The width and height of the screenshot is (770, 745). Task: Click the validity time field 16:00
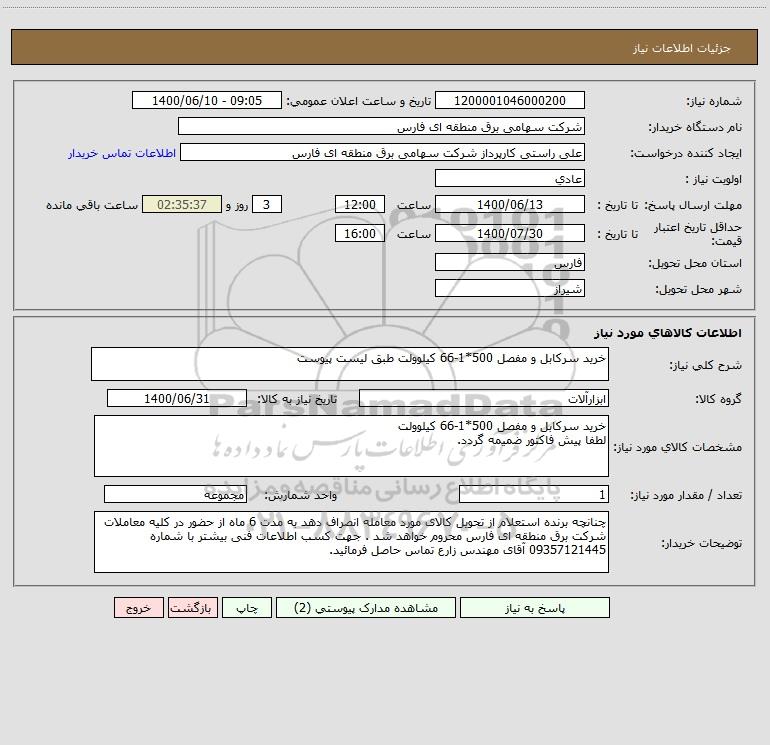point(359,233)
